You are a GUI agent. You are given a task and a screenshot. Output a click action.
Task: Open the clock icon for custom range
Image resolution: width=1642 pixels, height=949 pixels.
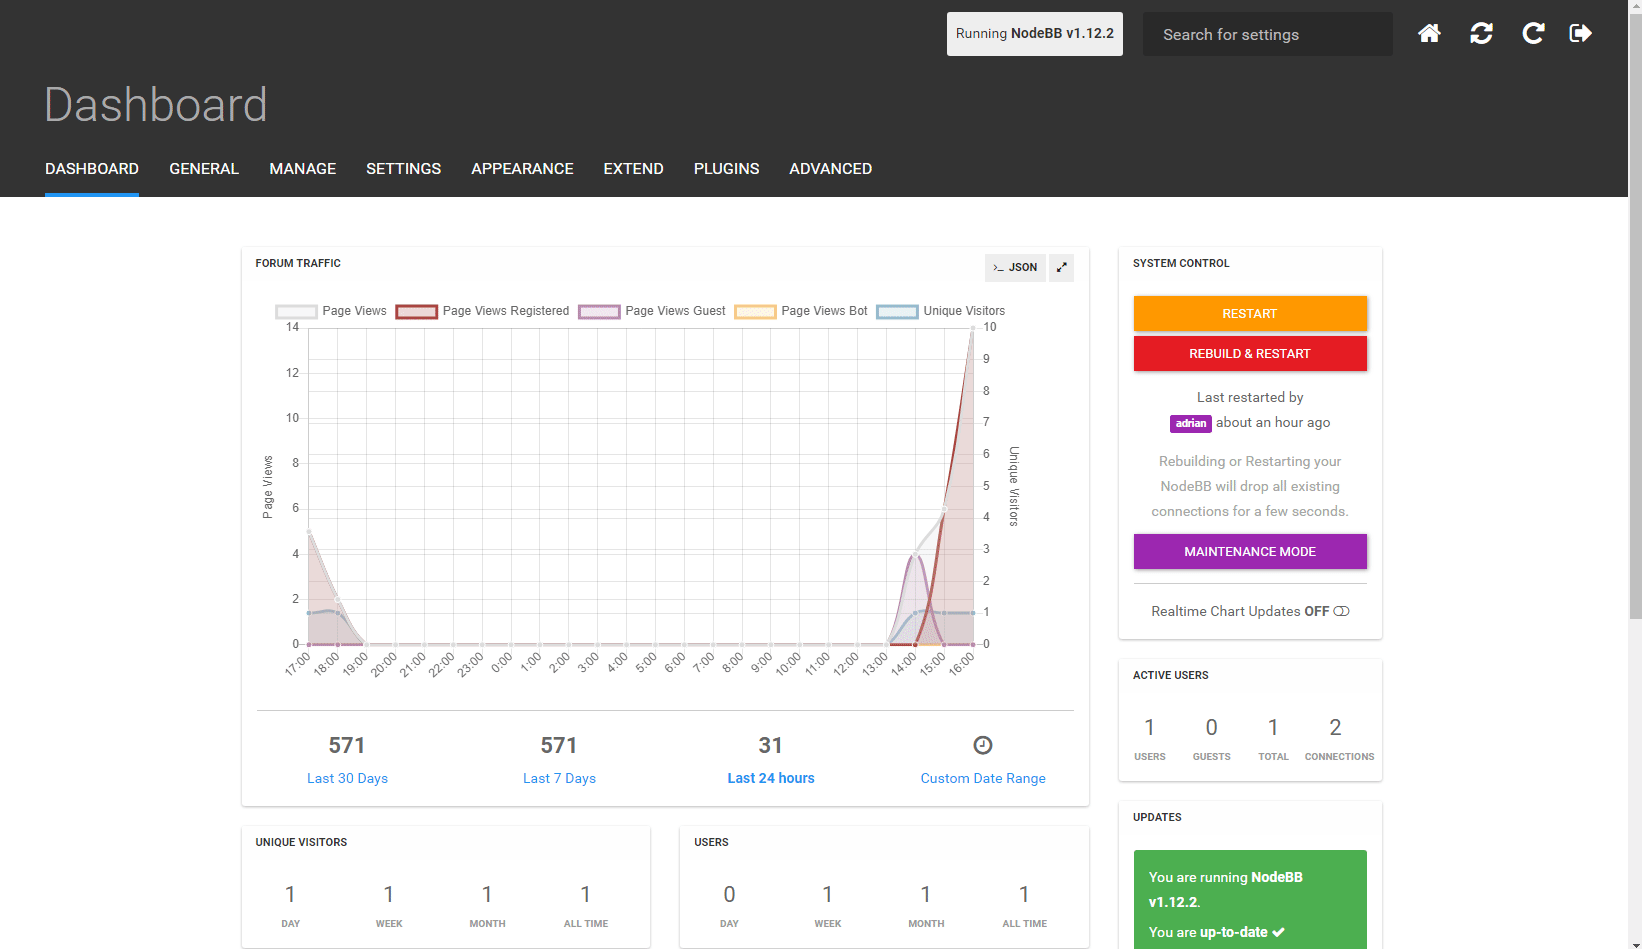coord(983,745)
